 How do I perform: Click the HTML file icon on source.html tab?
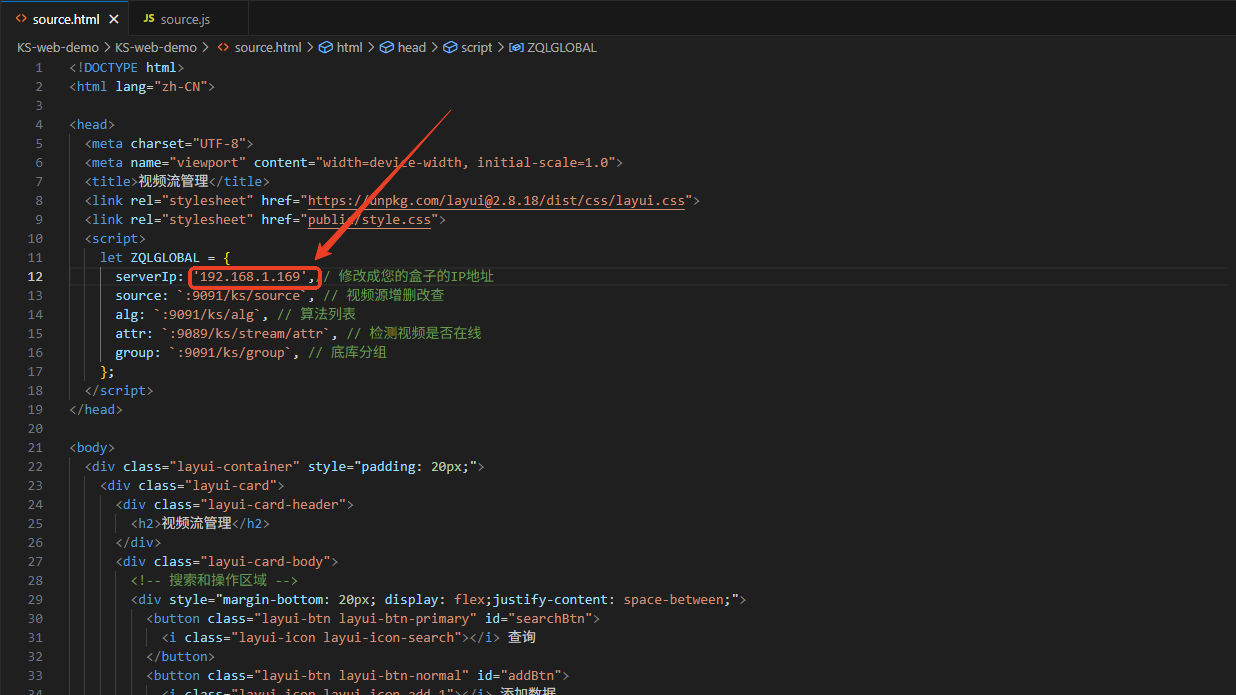21,19
